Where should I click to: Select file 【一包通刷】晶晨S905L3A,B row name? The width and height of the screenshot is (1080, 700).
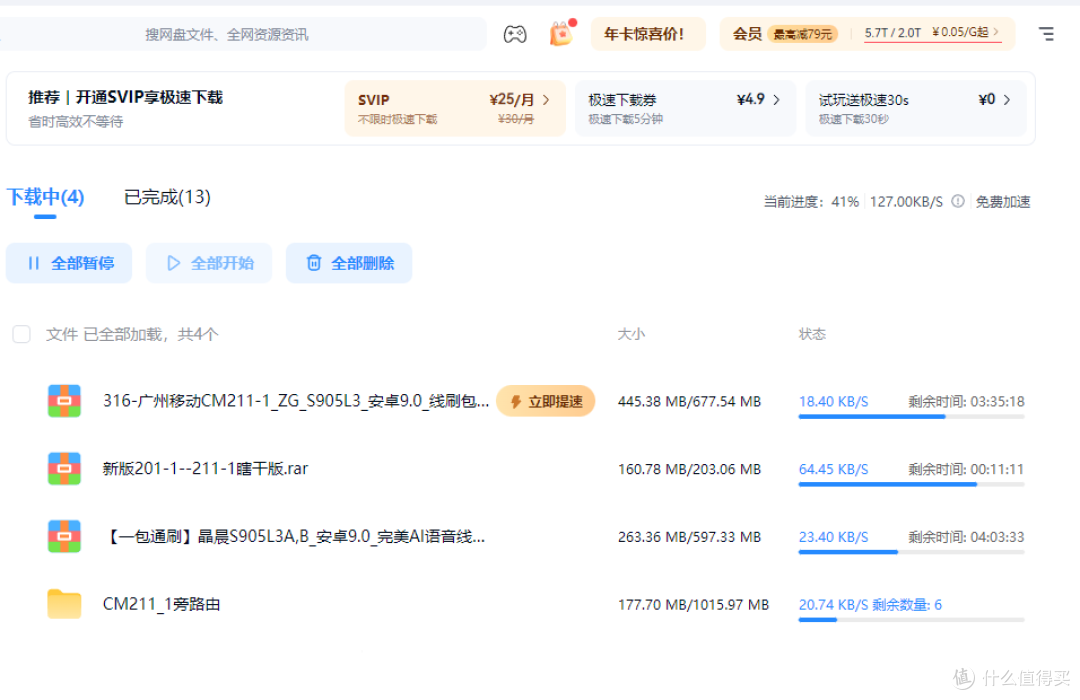[295, 536]
